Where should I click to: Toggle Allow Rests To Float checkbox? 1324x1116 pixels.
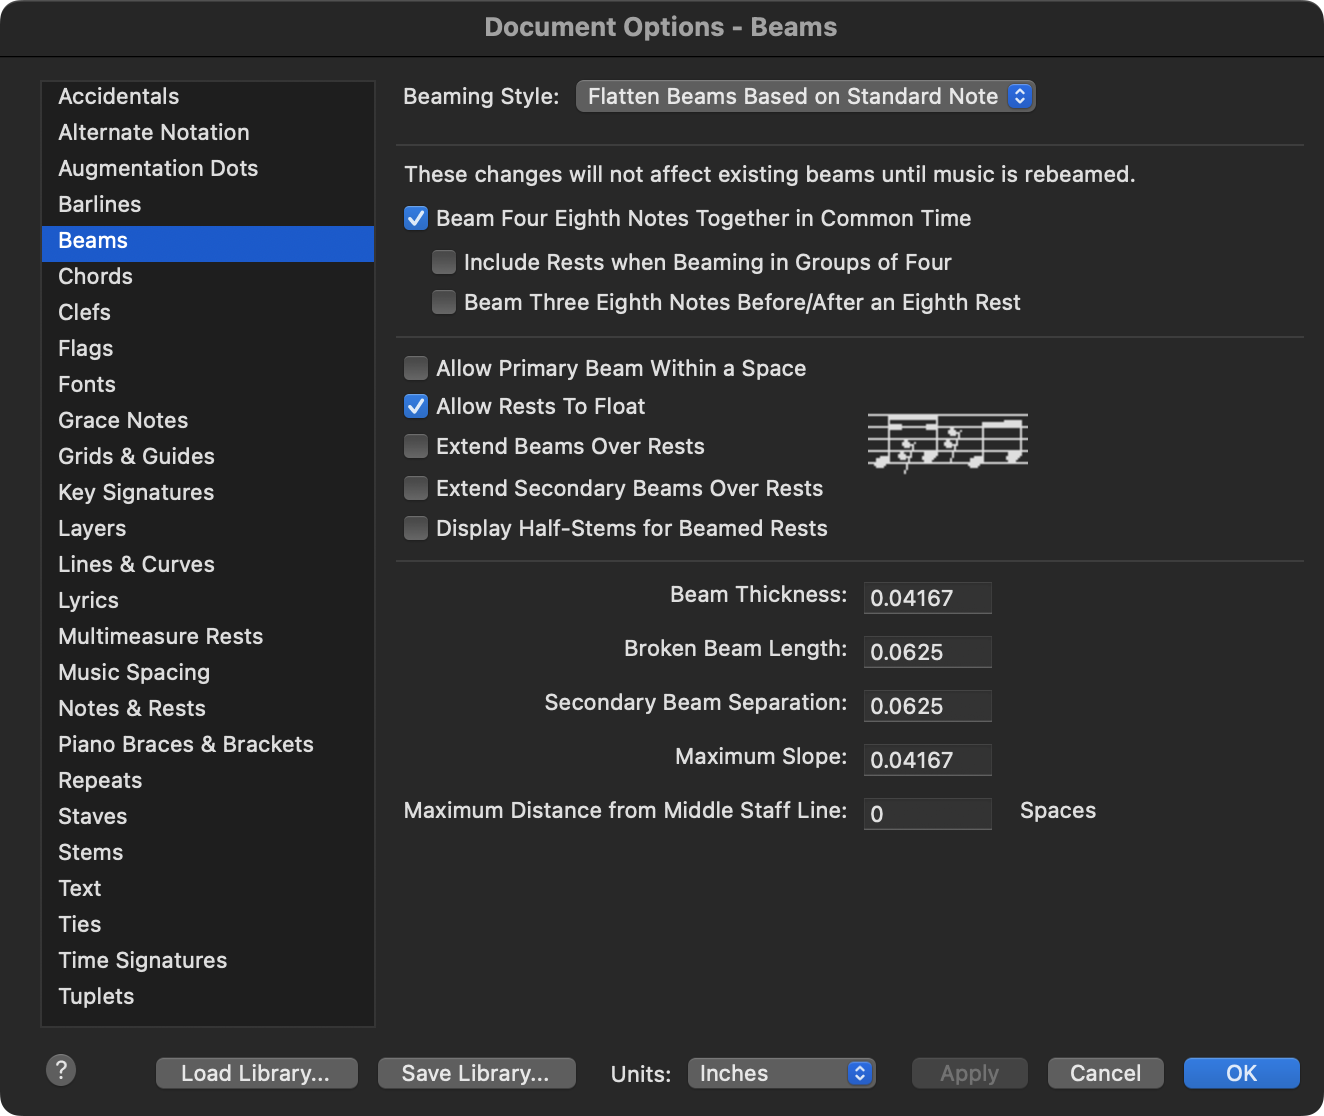coord(416,407)
